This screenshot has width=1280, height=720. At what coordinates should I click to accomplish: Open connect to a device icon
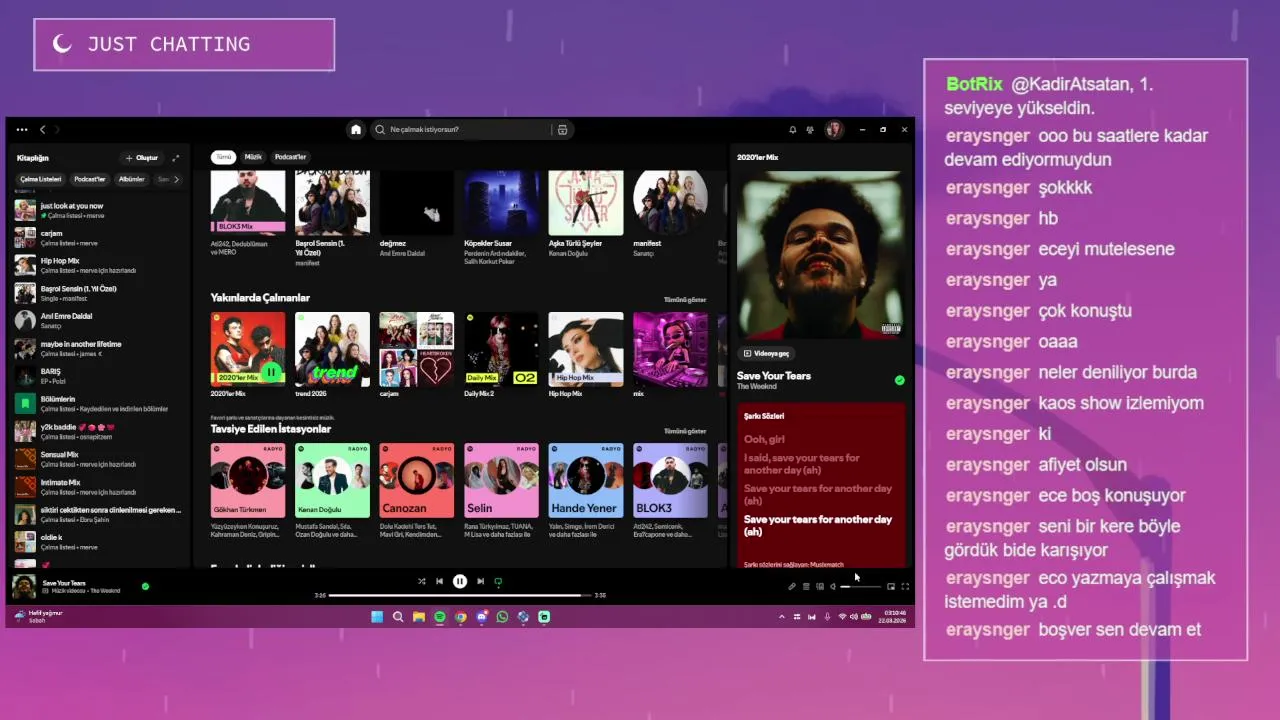[820, 587]
